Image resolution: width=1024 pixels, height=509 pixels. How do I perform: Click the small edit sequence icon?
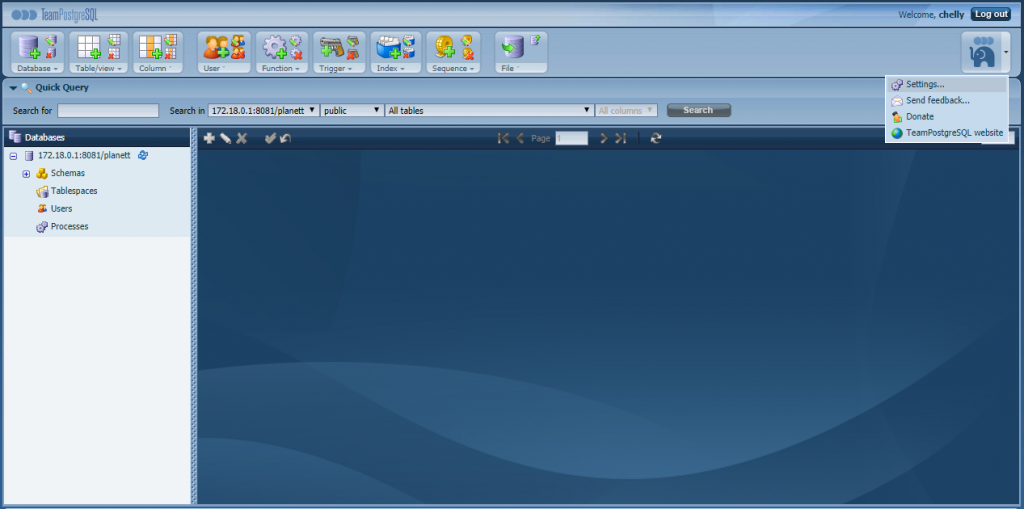tap(467, 41)
